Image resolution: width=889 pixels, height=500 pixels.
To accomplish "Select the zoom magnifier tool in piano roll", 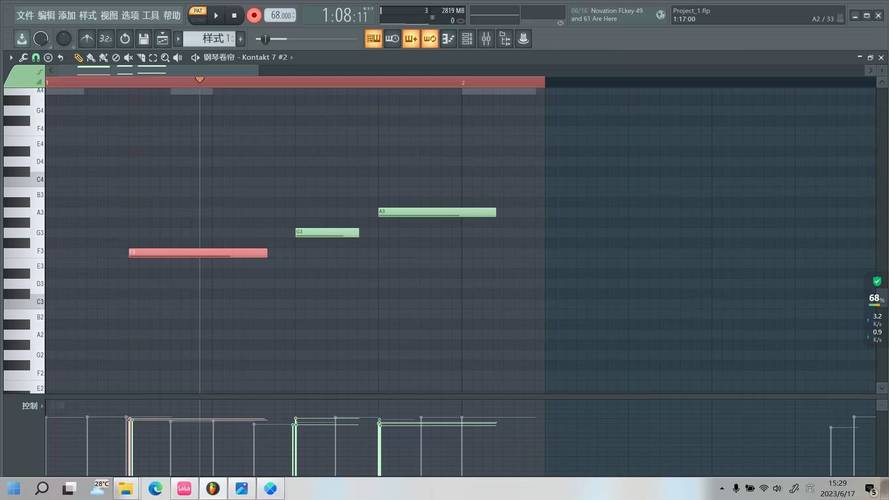I will (163, 58).
